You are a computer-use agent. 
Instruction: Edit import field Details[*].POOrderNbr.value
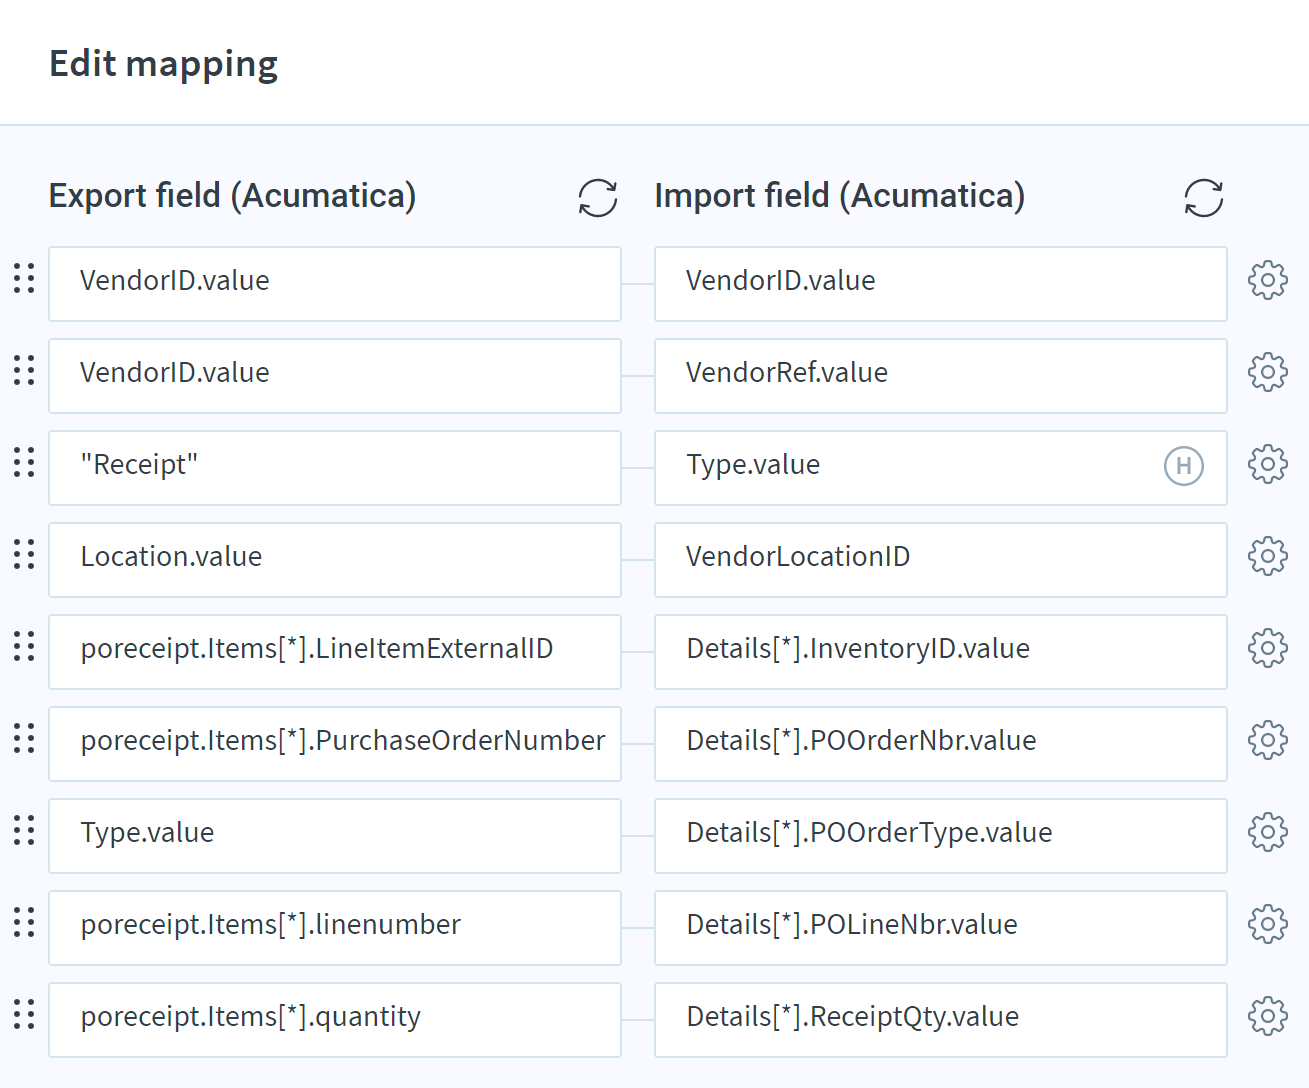coord(941,744)
